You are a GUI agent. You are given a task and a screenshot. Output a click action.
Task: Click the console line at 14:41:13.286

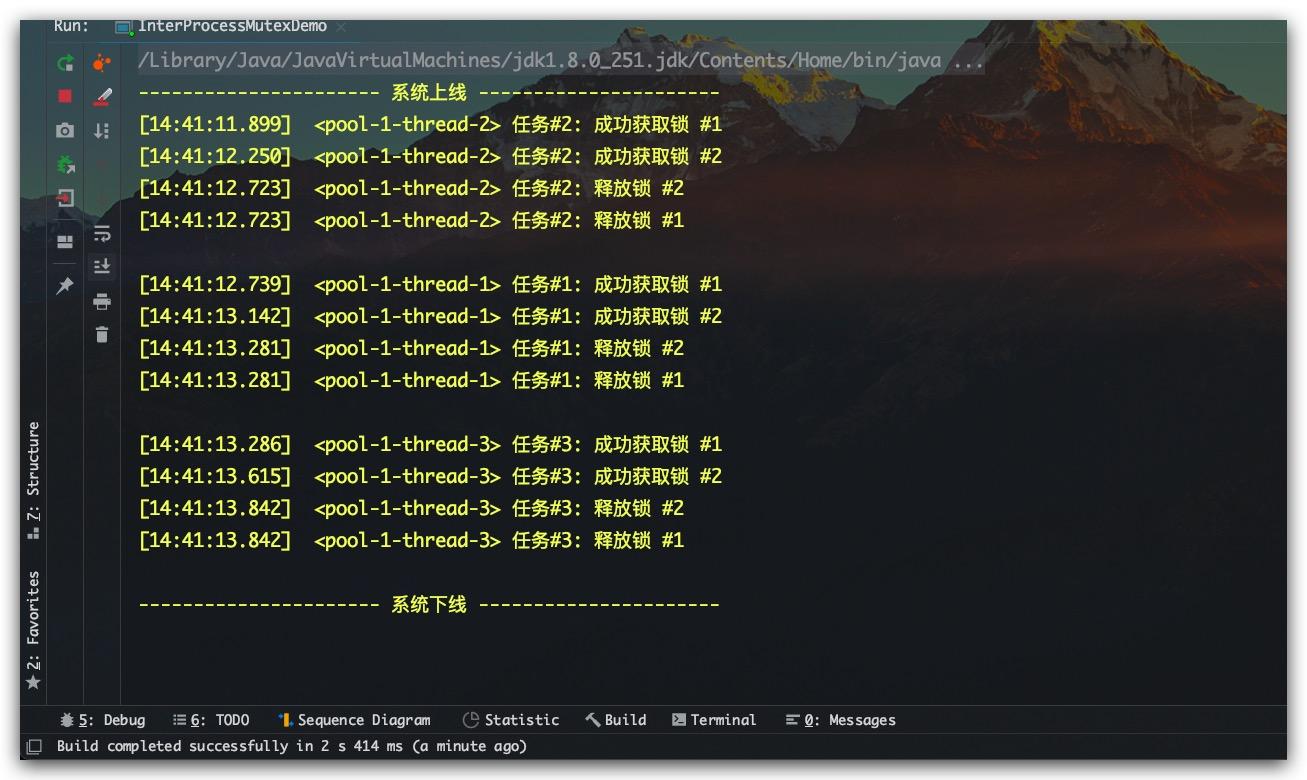(430, 445)
